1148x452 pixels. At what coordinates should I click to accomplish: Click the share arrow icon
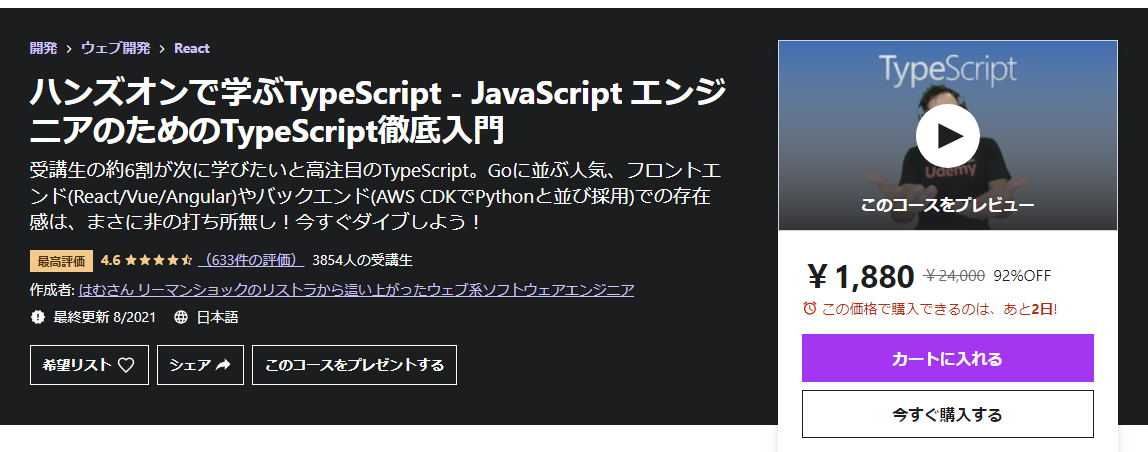223,365
